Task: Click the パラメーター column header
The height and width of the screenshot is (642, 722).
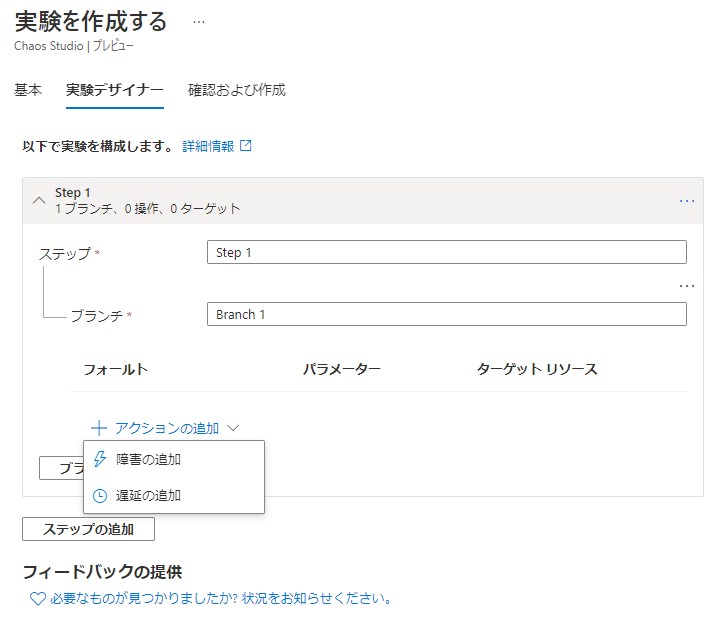Action: [342, 369]
